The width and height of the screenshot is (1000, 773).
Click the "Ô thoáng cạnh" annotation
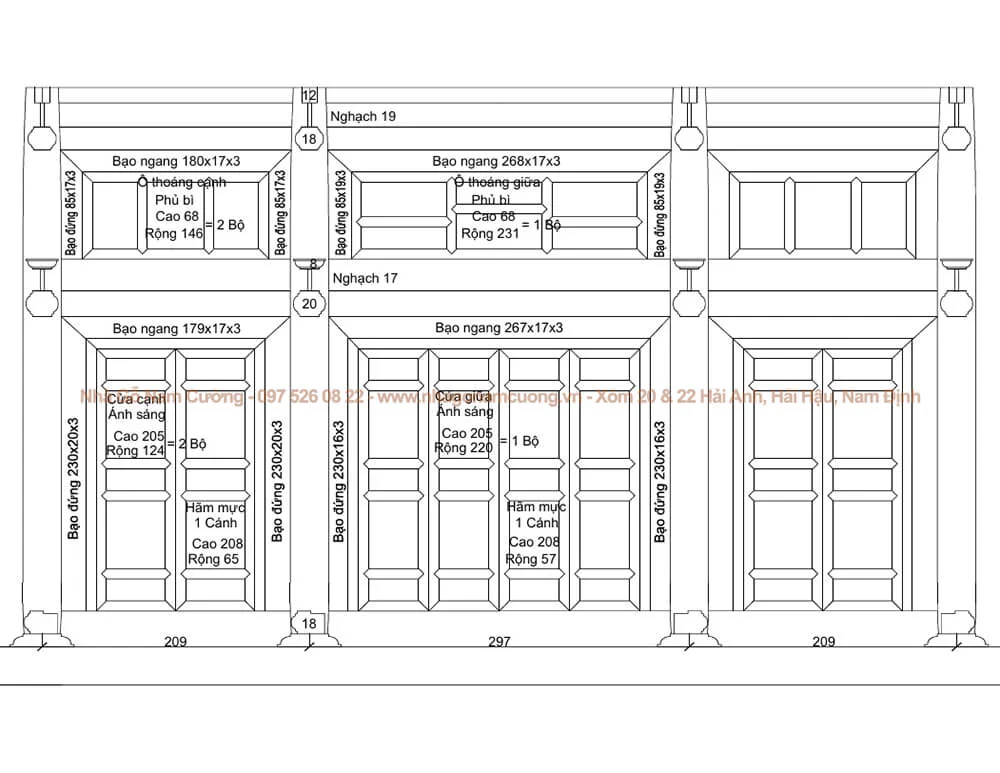[182, 182]
